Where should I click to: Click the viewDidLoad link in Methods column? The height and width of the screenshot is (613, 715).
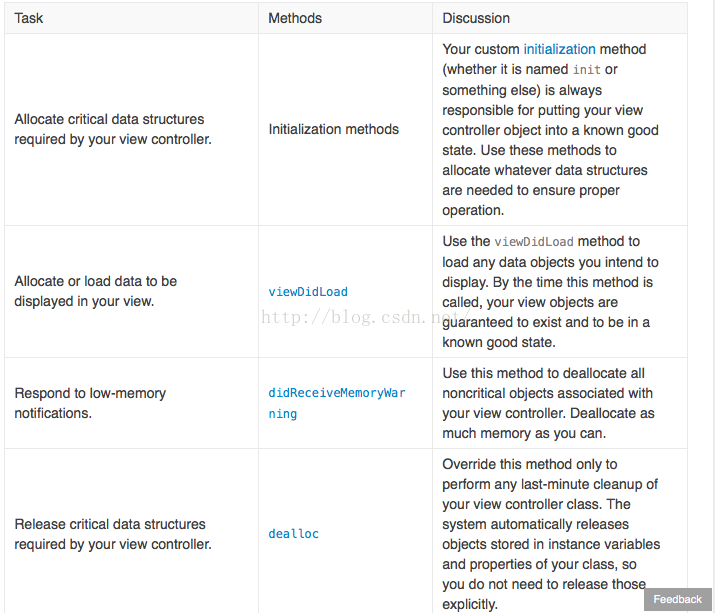click(x=308, y=292)
